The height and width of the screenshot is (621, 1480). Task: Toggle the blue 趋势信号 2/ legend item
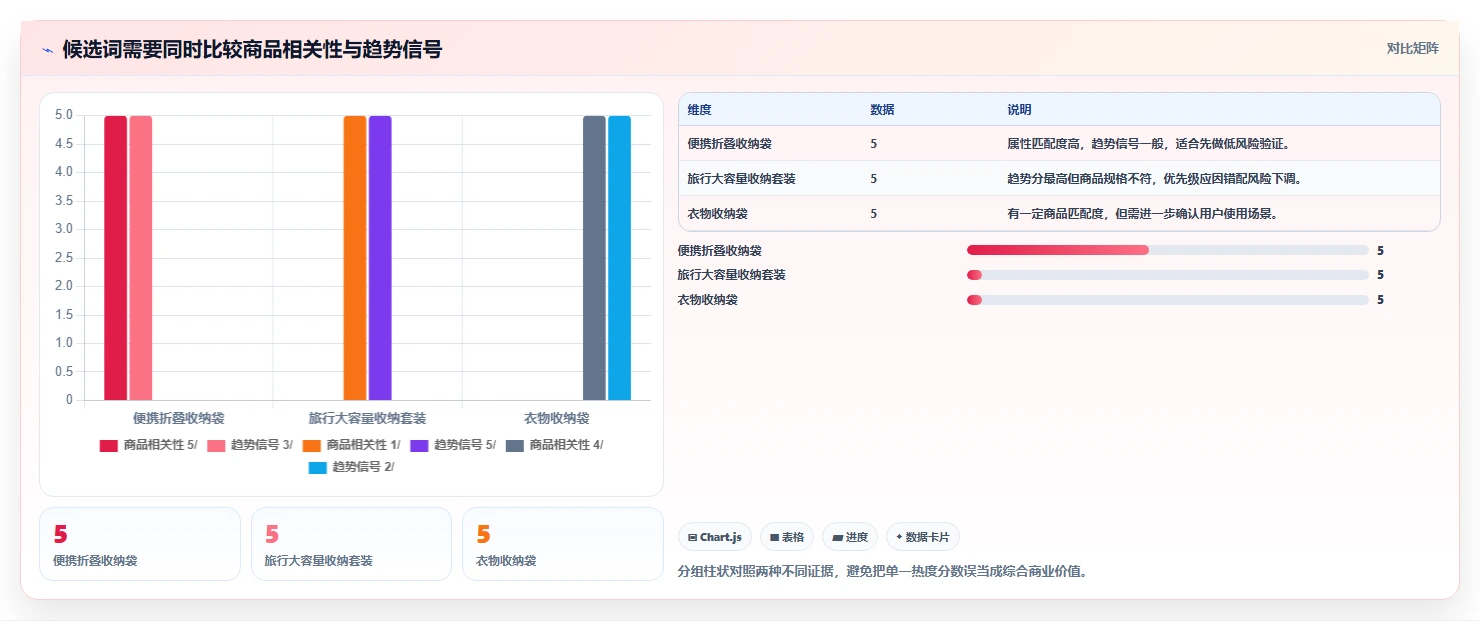pos(351,467)
